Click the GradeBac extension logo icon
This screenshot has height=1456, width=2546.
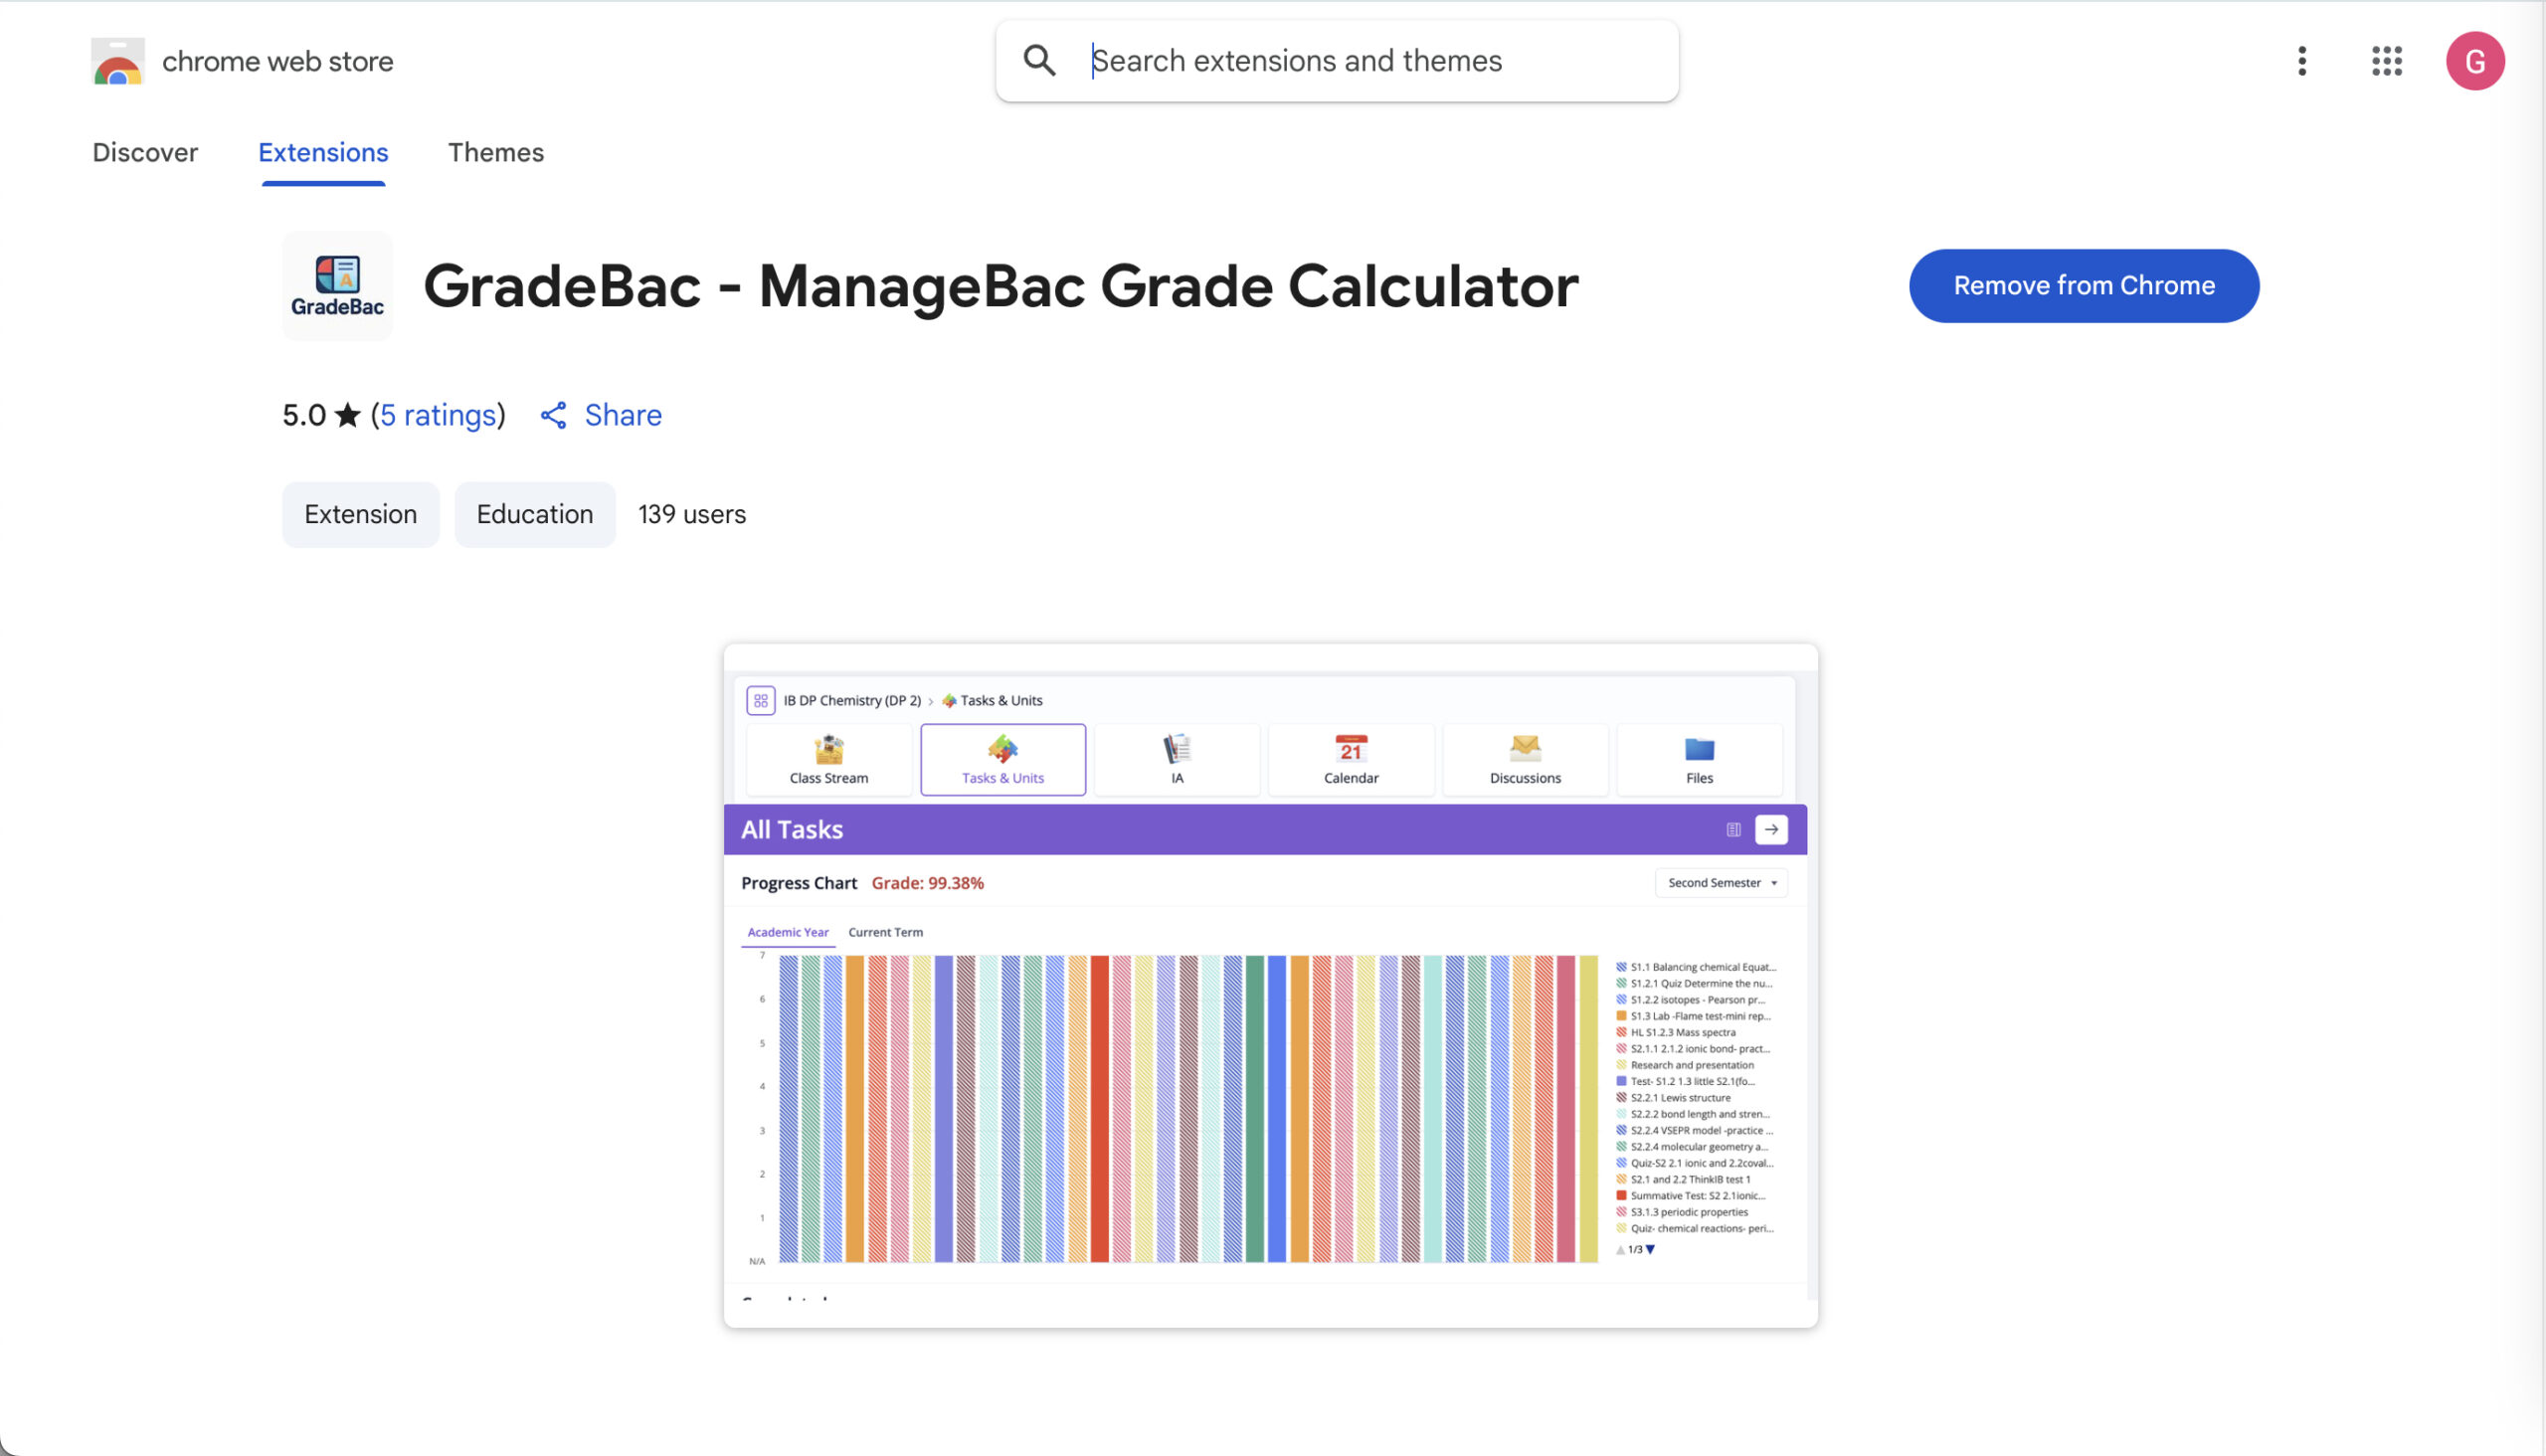[337, 286]
